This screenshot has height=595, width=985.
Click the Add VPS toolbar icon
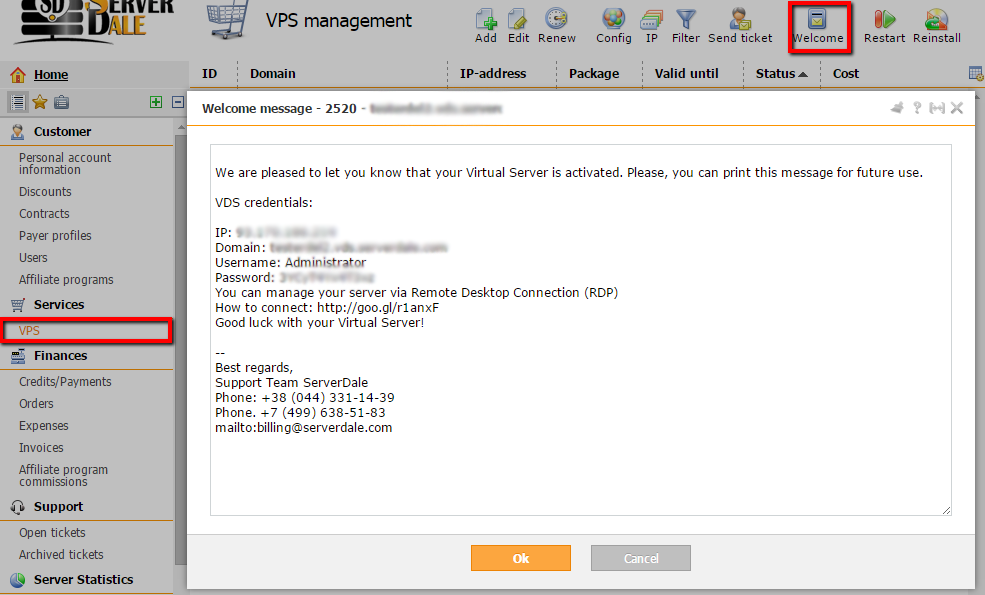(486, 19)
